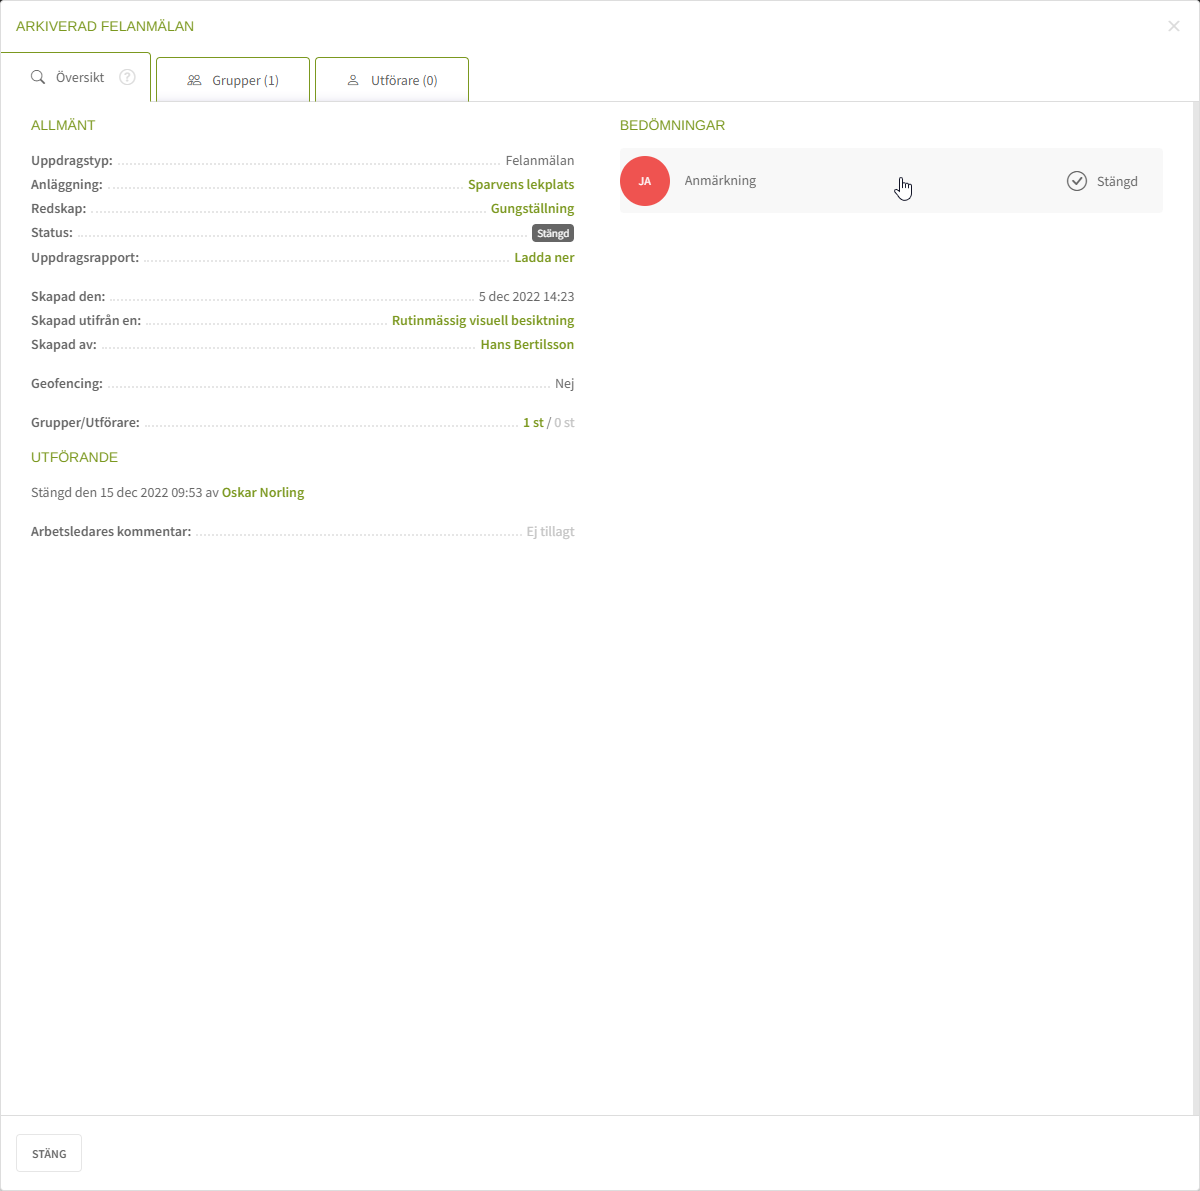Download report via Ladda ner link
The height and width of the screenshot is (1191, 1200).
pyautogui.click(x=544, y=258)
